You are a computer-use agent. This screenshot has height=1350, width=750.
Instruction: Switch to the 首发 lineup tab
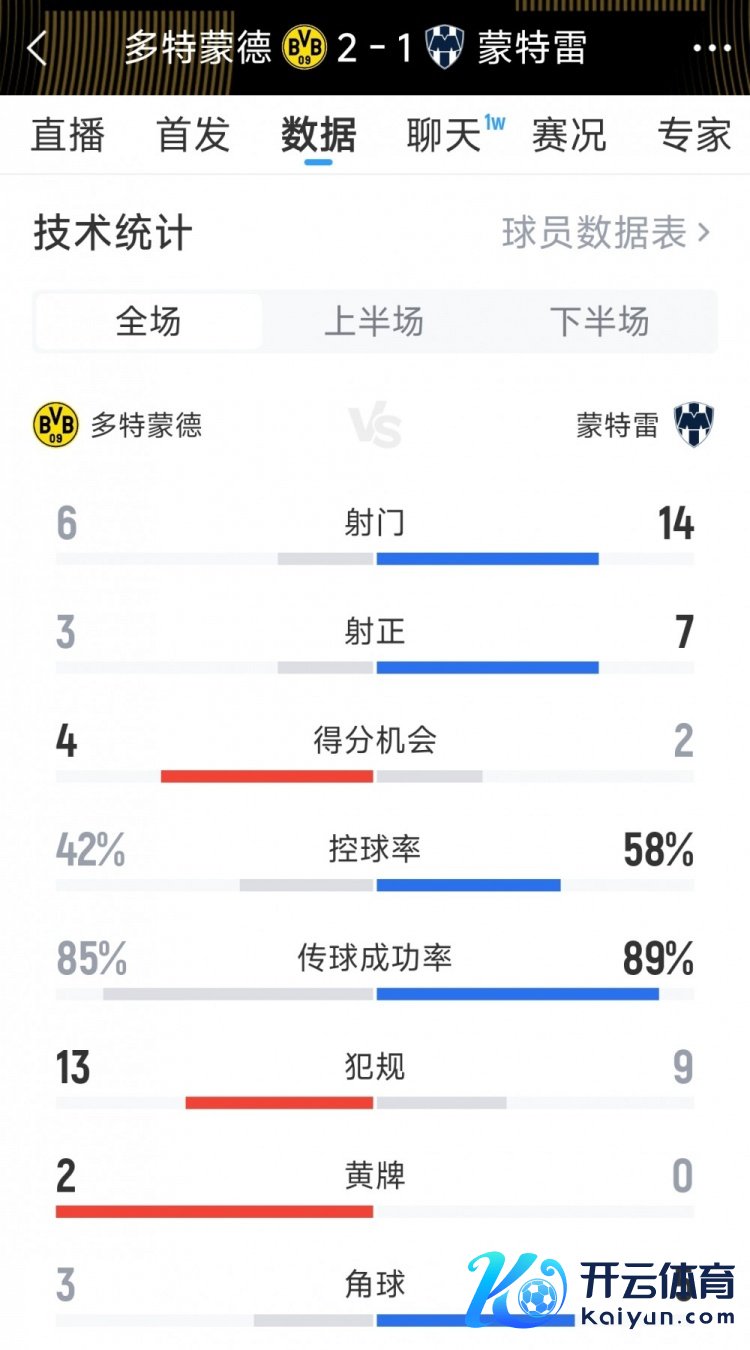193,135
